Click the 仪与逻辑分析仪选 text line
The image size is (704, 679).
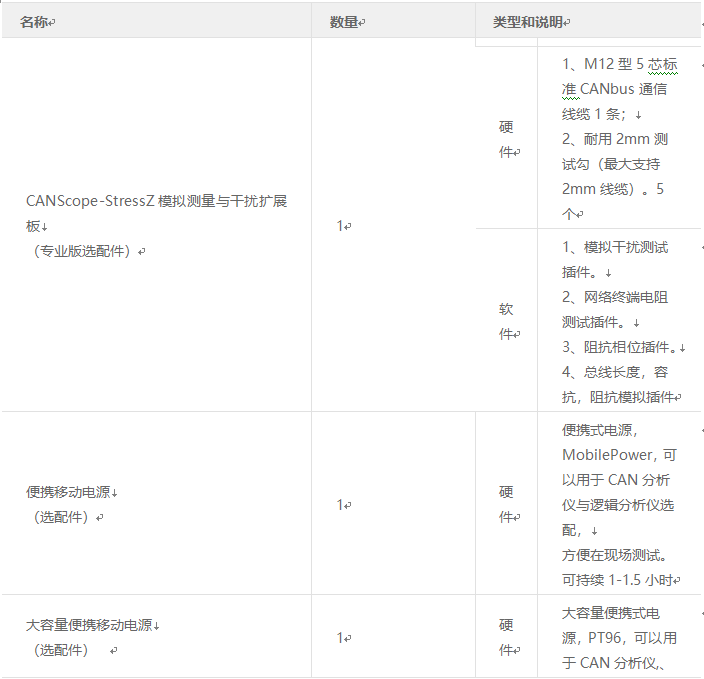click(x=618, y=505)
